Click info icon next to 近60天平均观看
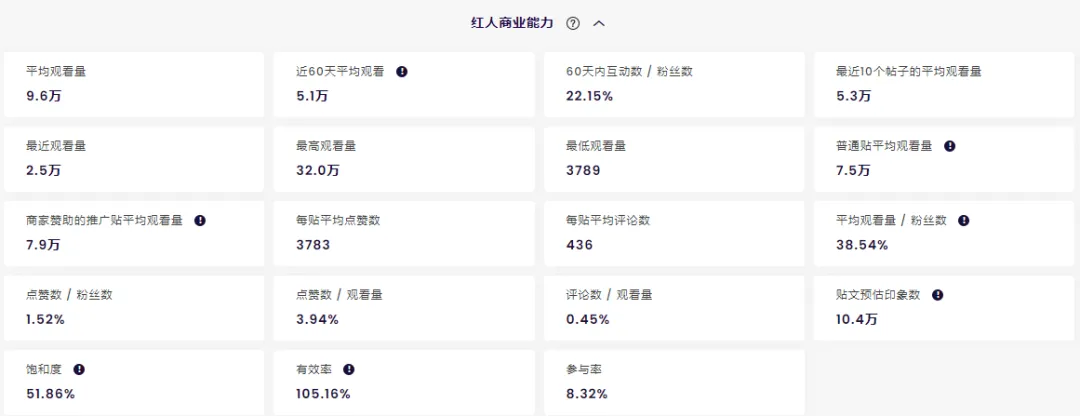This screenshot has width=1080, height=416. click(x=402, y=71)
